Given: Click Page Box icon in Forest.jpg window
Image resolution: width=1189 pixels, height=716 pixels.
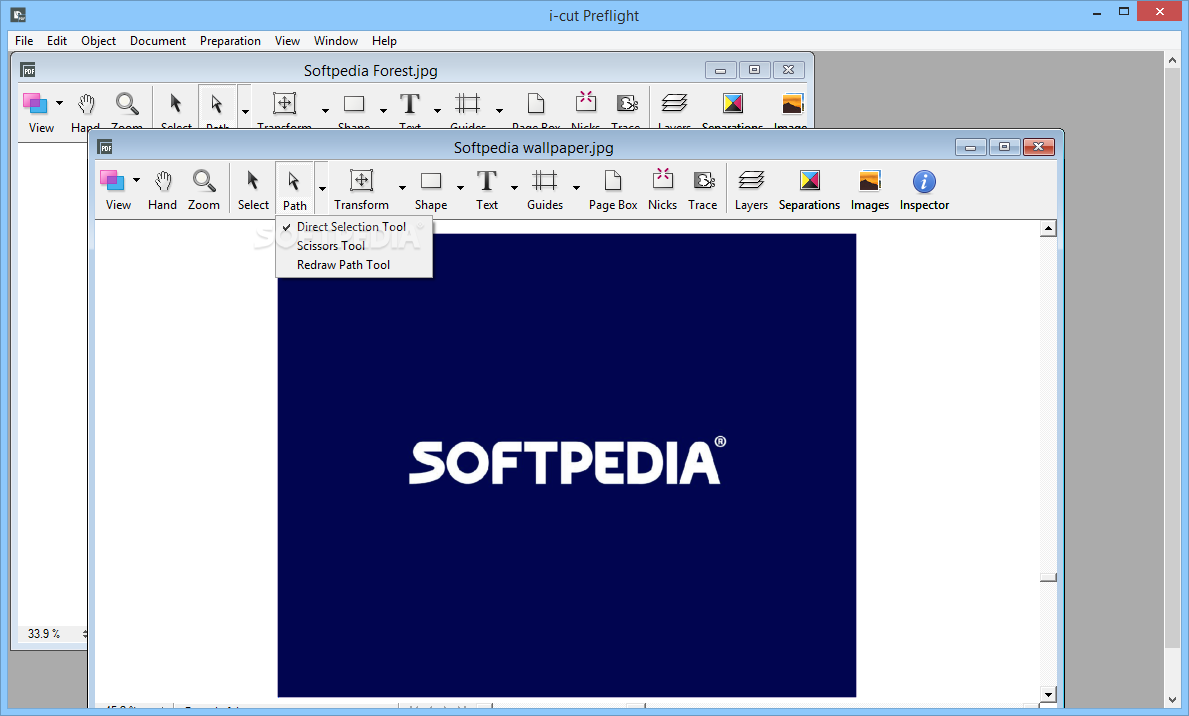Looking at the screenshot, I should tap(536, 108).
